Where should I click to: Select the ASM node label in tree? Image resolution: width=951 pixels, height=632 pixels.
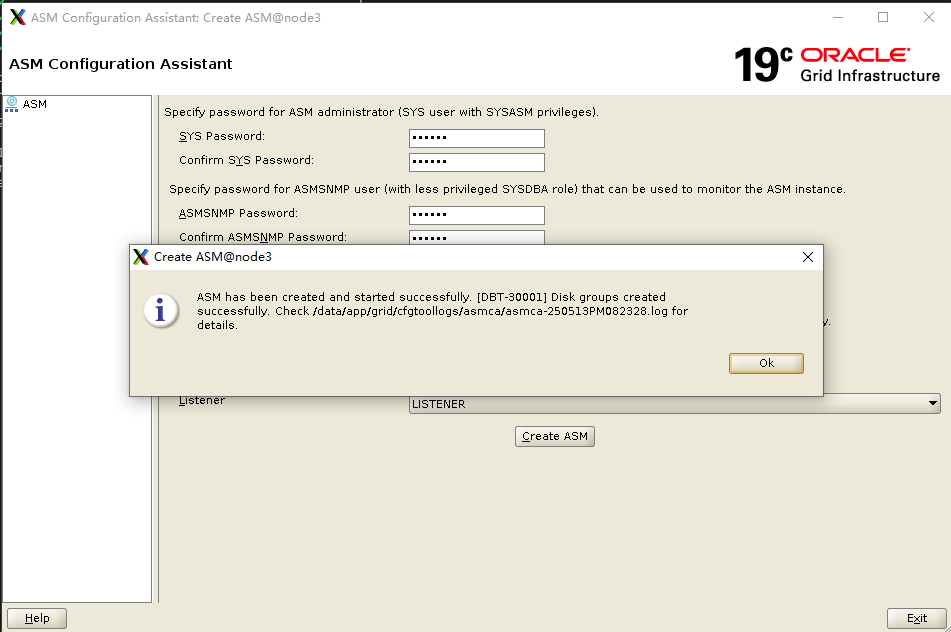tap(35, 104)
